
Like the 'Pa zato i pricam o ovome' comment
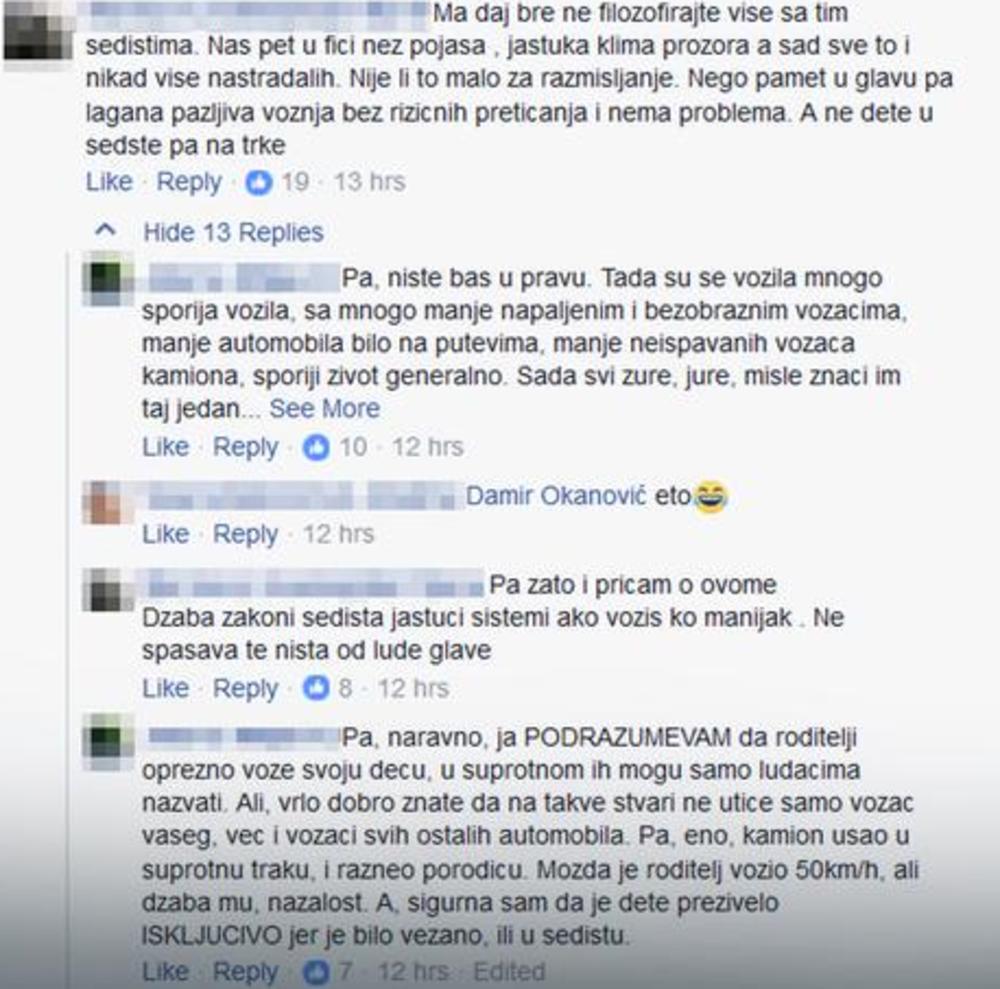click(x=165, y=687)
